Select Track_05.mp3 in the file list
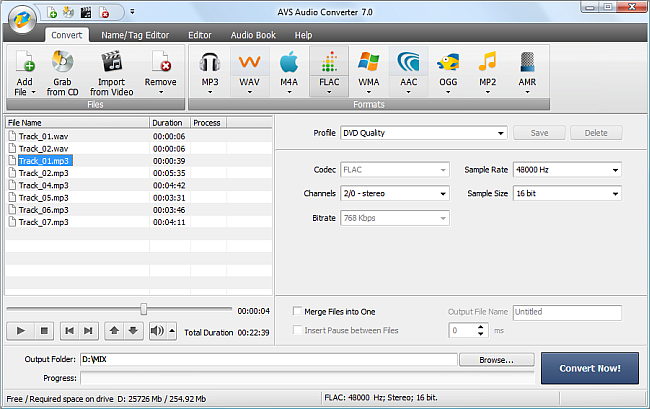The image size is (650, 409). (139, 198)
